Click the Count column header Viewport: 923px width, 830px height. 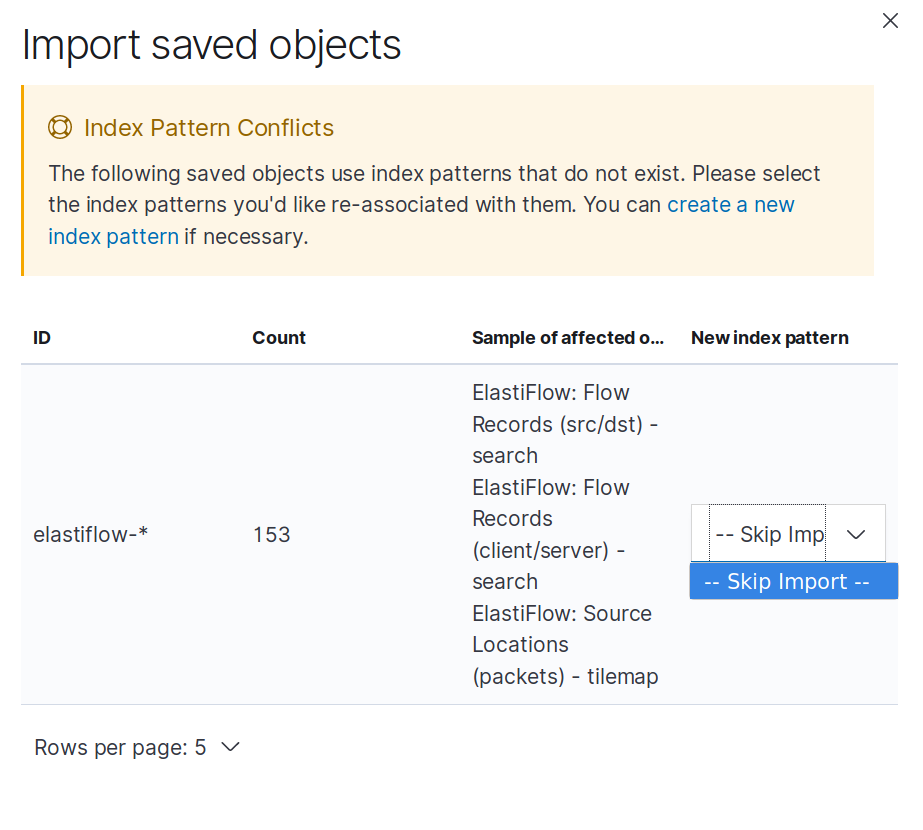tap(279, 338)
